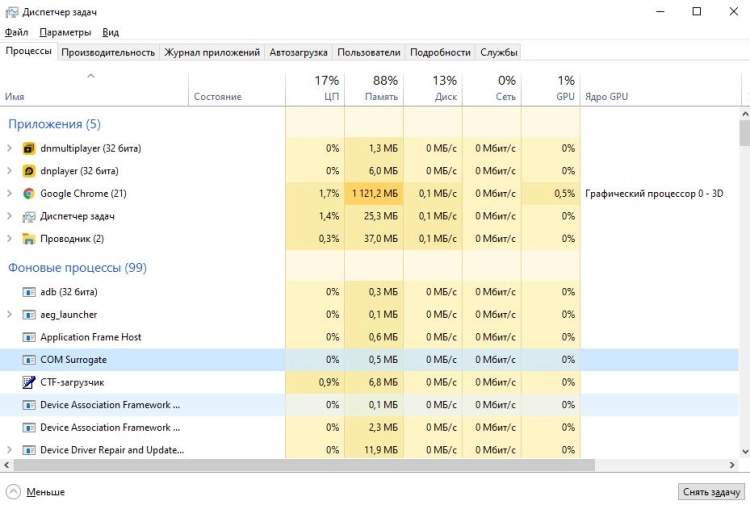The height and width of the screenshot is (509, 750).
Task: Sort processes by Память column header
Action: pyautogui.click(x=373, y=88)
